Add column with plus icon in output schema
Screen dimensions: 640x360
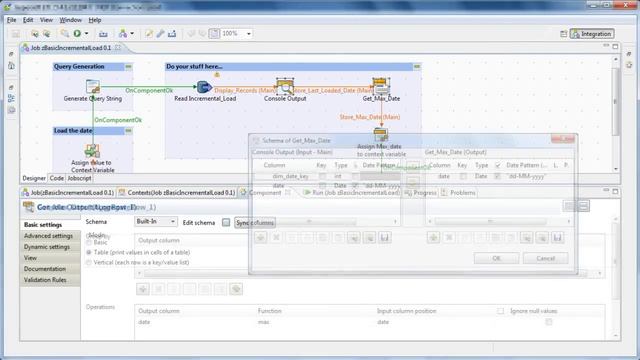click(433, 237)
